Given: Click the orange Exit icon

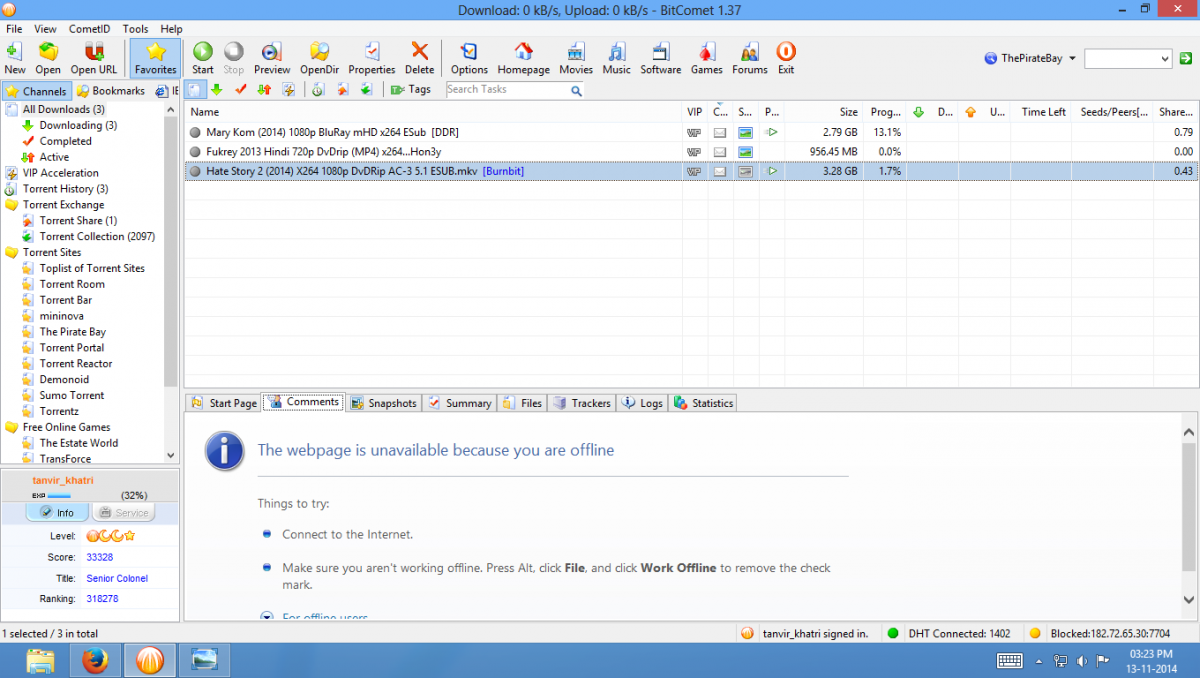Looking at the screenshot, I should [x=786, y=58].
